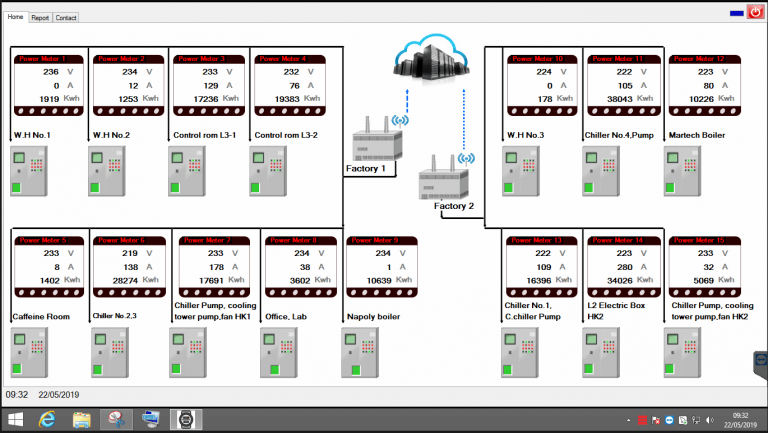Open the Windows Start menu
768x433 pixels.
point(16,419)
